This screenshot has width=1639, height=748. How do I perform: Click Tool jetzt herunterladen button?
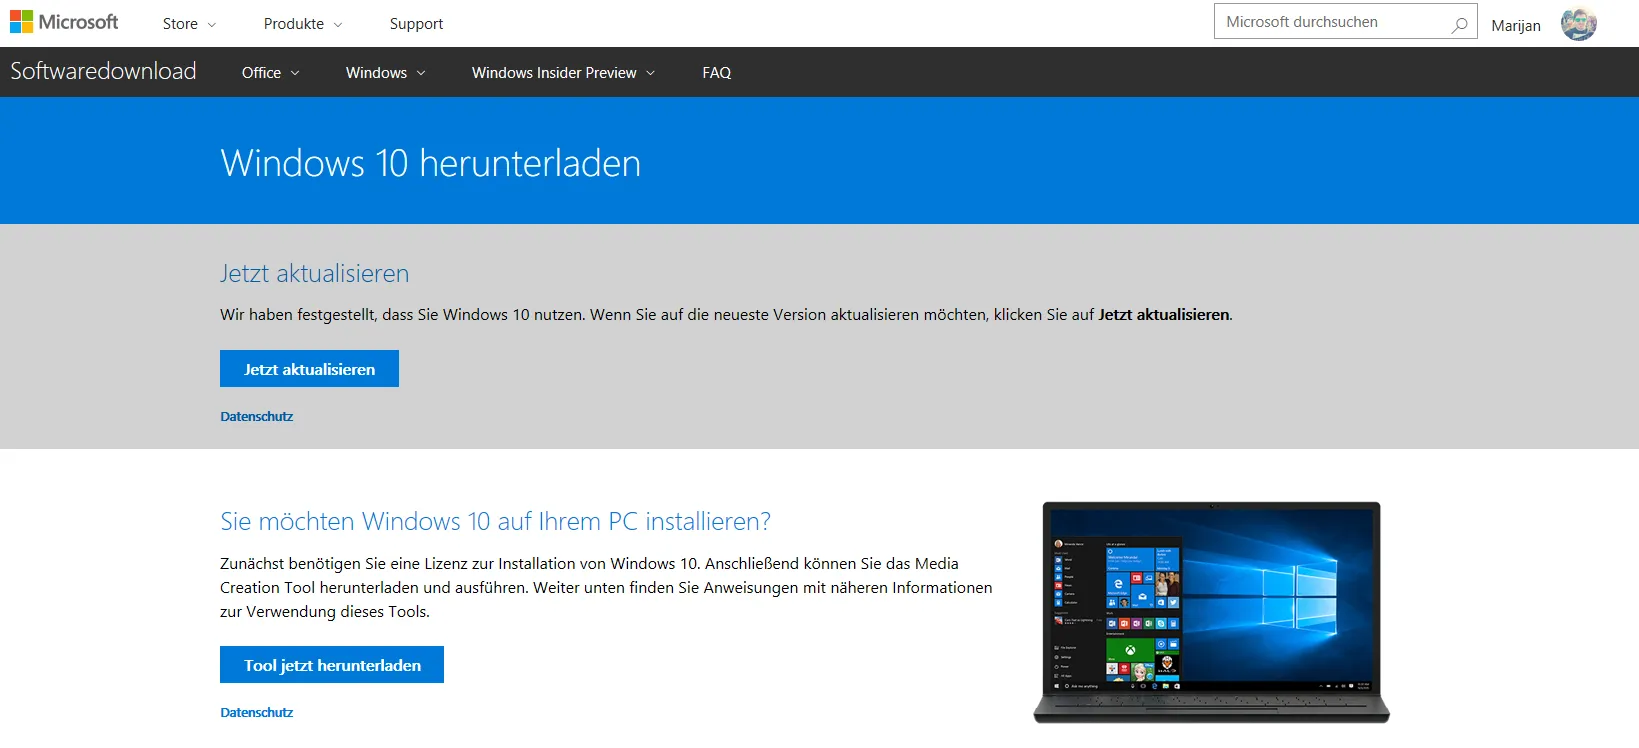tap(332, 665)
